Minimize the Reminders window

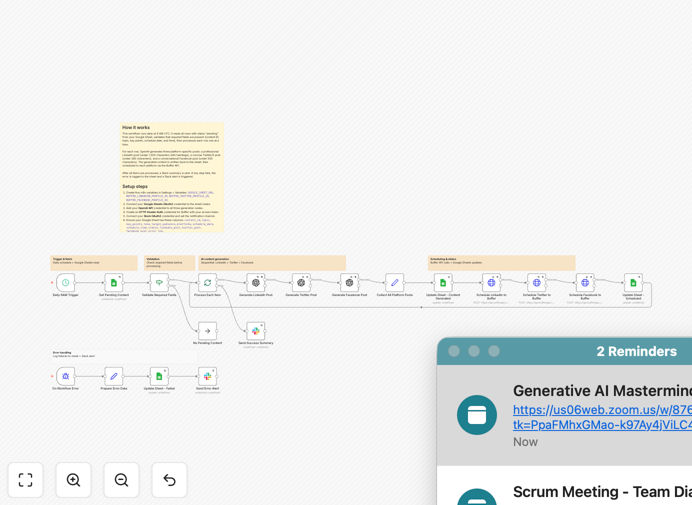click(x=474, y=351)
